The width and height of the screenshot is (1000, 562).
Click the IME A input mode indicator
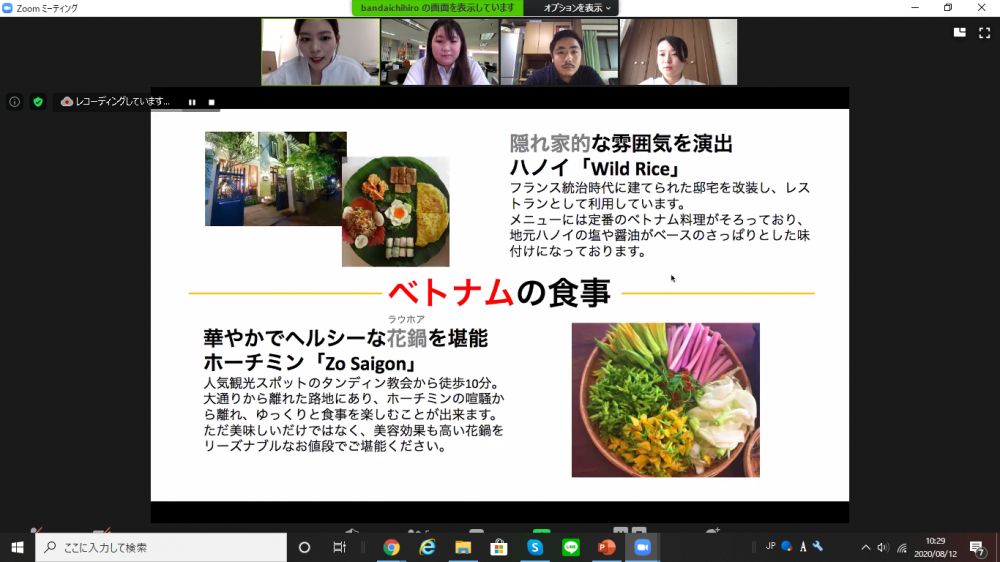pyautogui.click(x=803, y=547)
